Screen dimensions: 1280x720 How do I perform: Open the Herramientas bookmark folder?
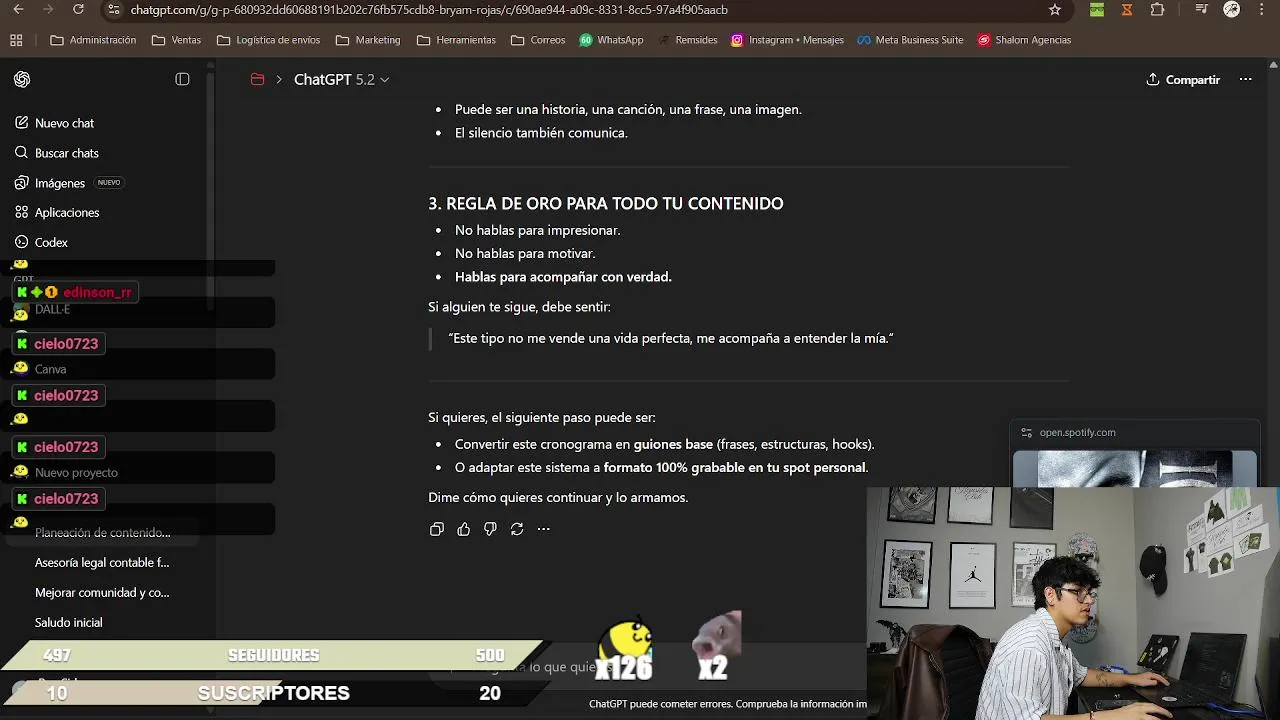pos(456,40)
